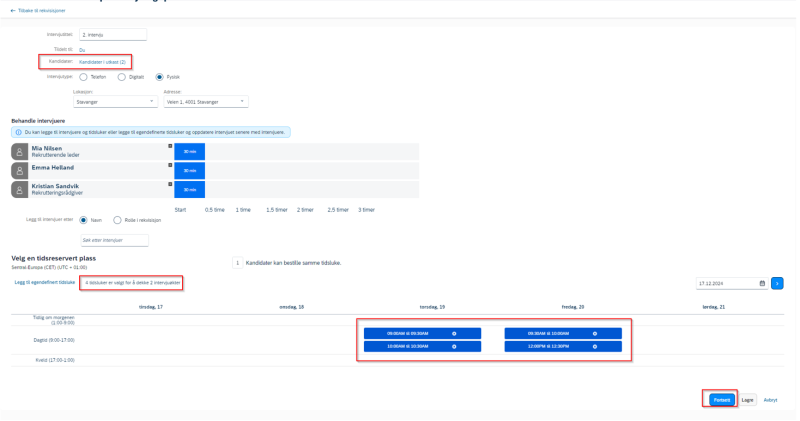
Task: Click the back arrow to requisitions
Action: 13,11
